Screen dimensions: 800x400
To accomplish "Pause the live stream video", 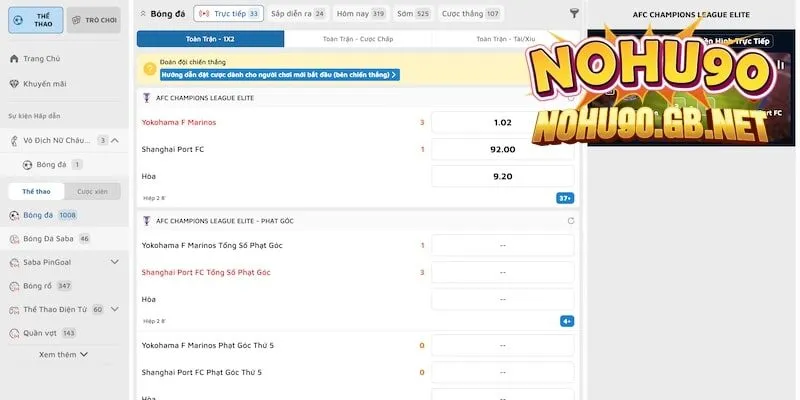I will [x=780, y=65].
